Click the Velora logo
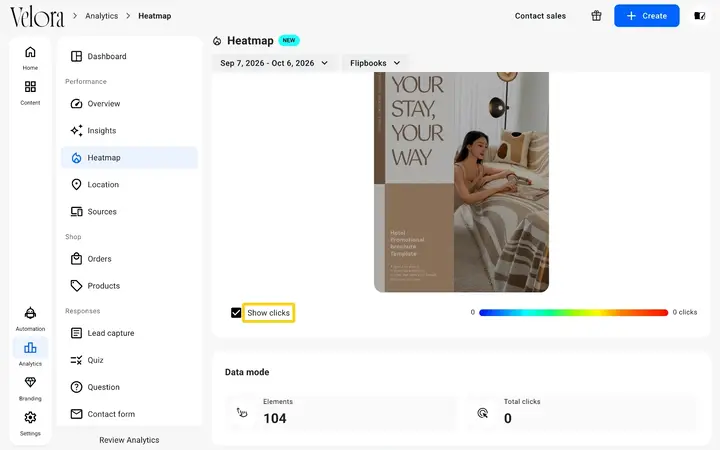 pos(37,17)
